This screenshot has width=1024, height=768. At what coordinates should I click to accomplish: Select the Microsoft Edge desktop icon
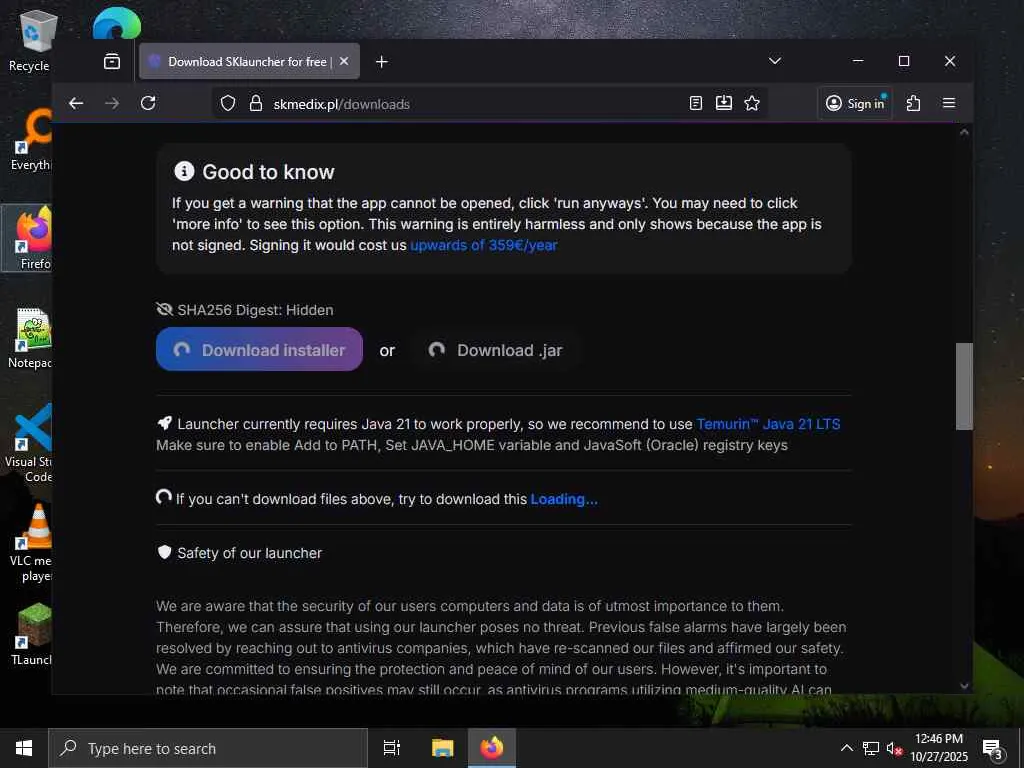(x=117, y=24)
